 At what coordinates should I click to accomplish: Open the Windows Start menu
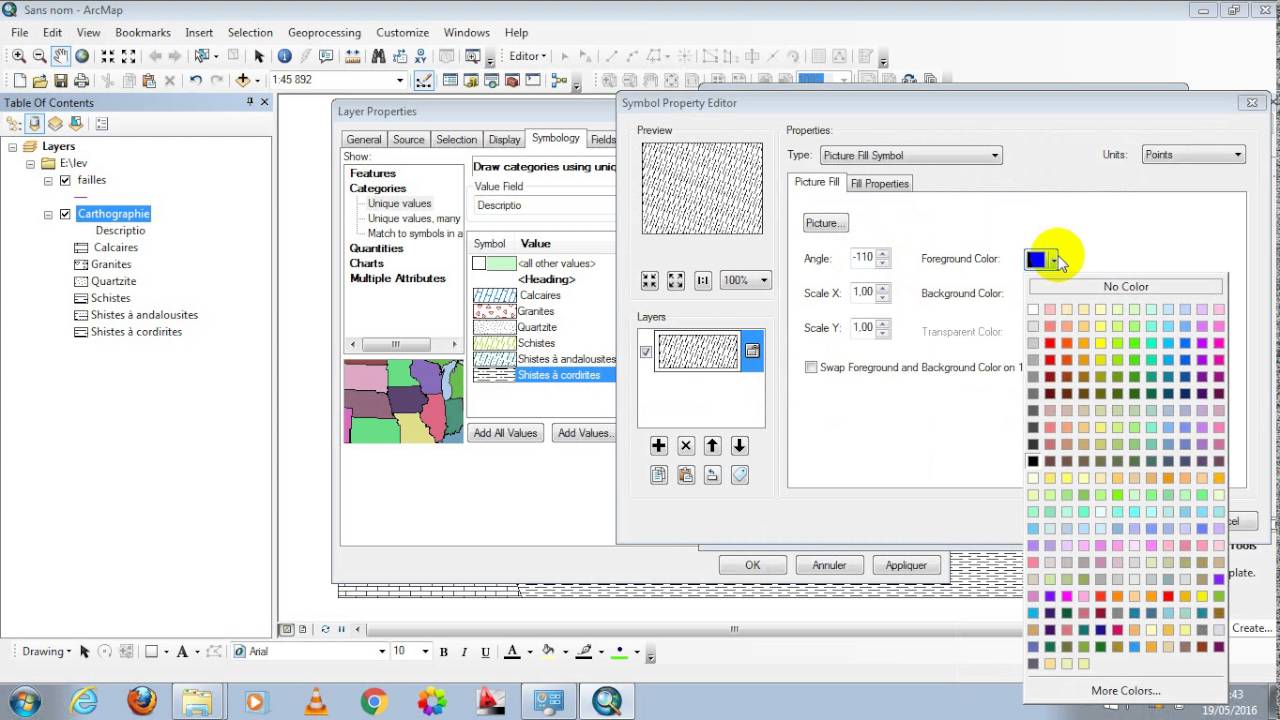[24, 701]
